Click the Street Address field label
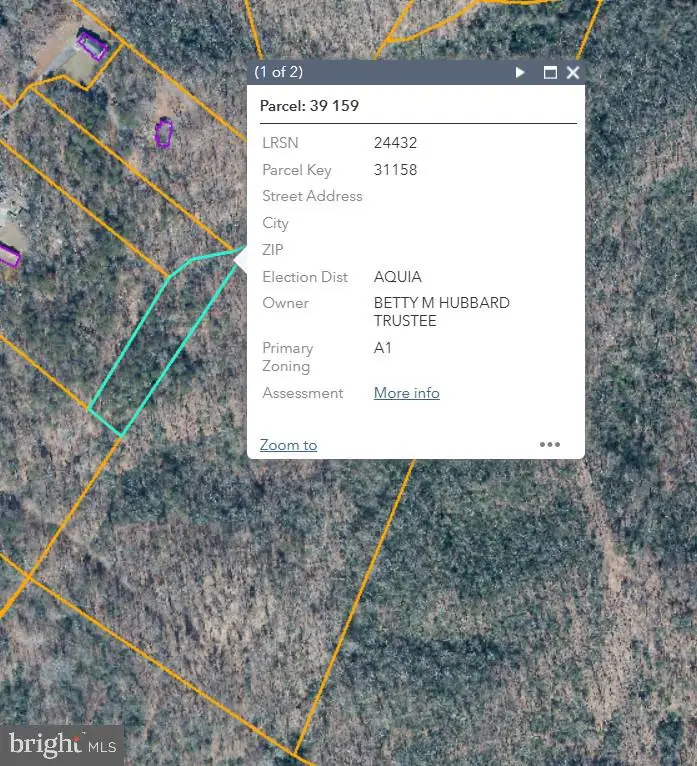 (x=312, y=196)
